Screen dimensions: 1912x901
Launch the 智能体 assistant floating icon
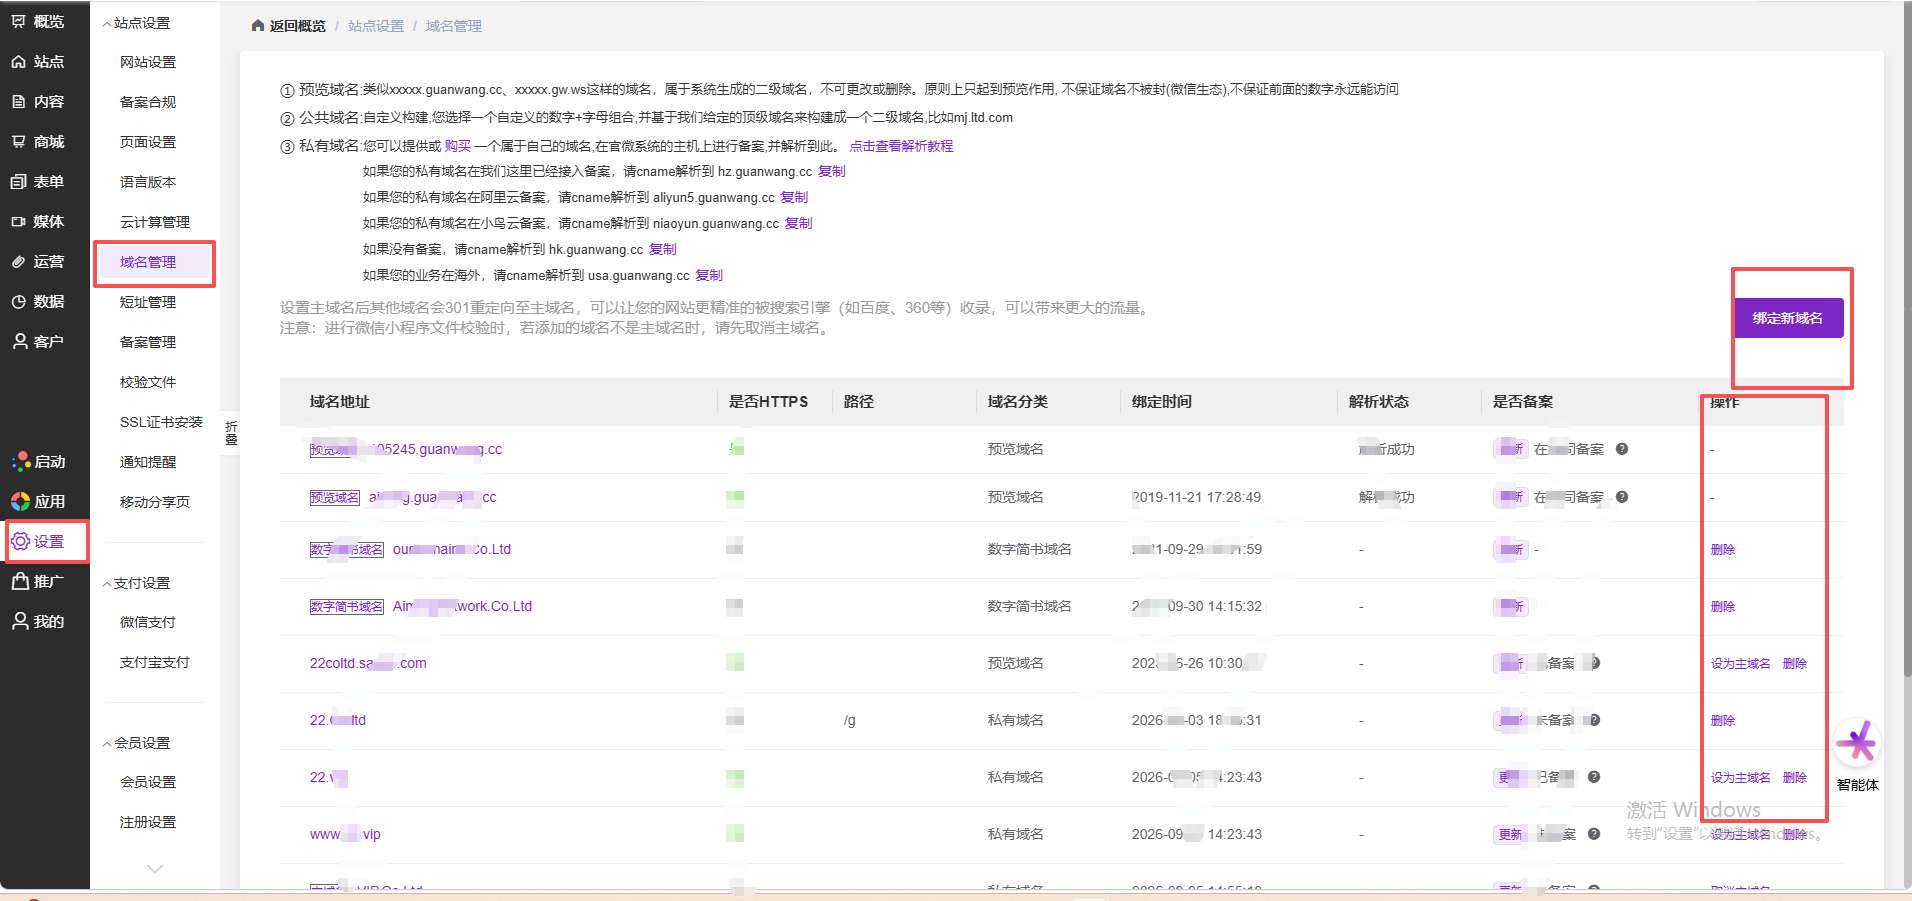[x=1858, y=744]
